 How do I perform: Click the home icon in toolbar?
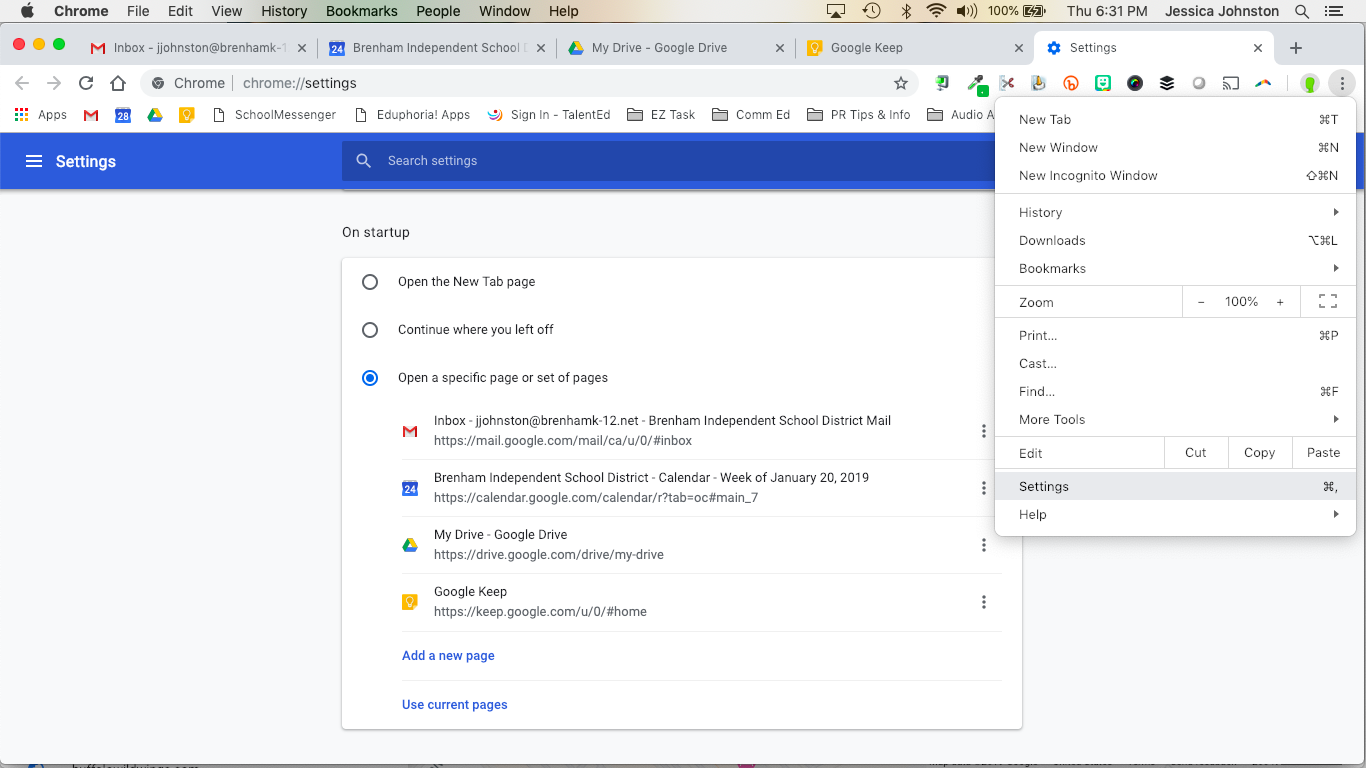coord(118,83)
